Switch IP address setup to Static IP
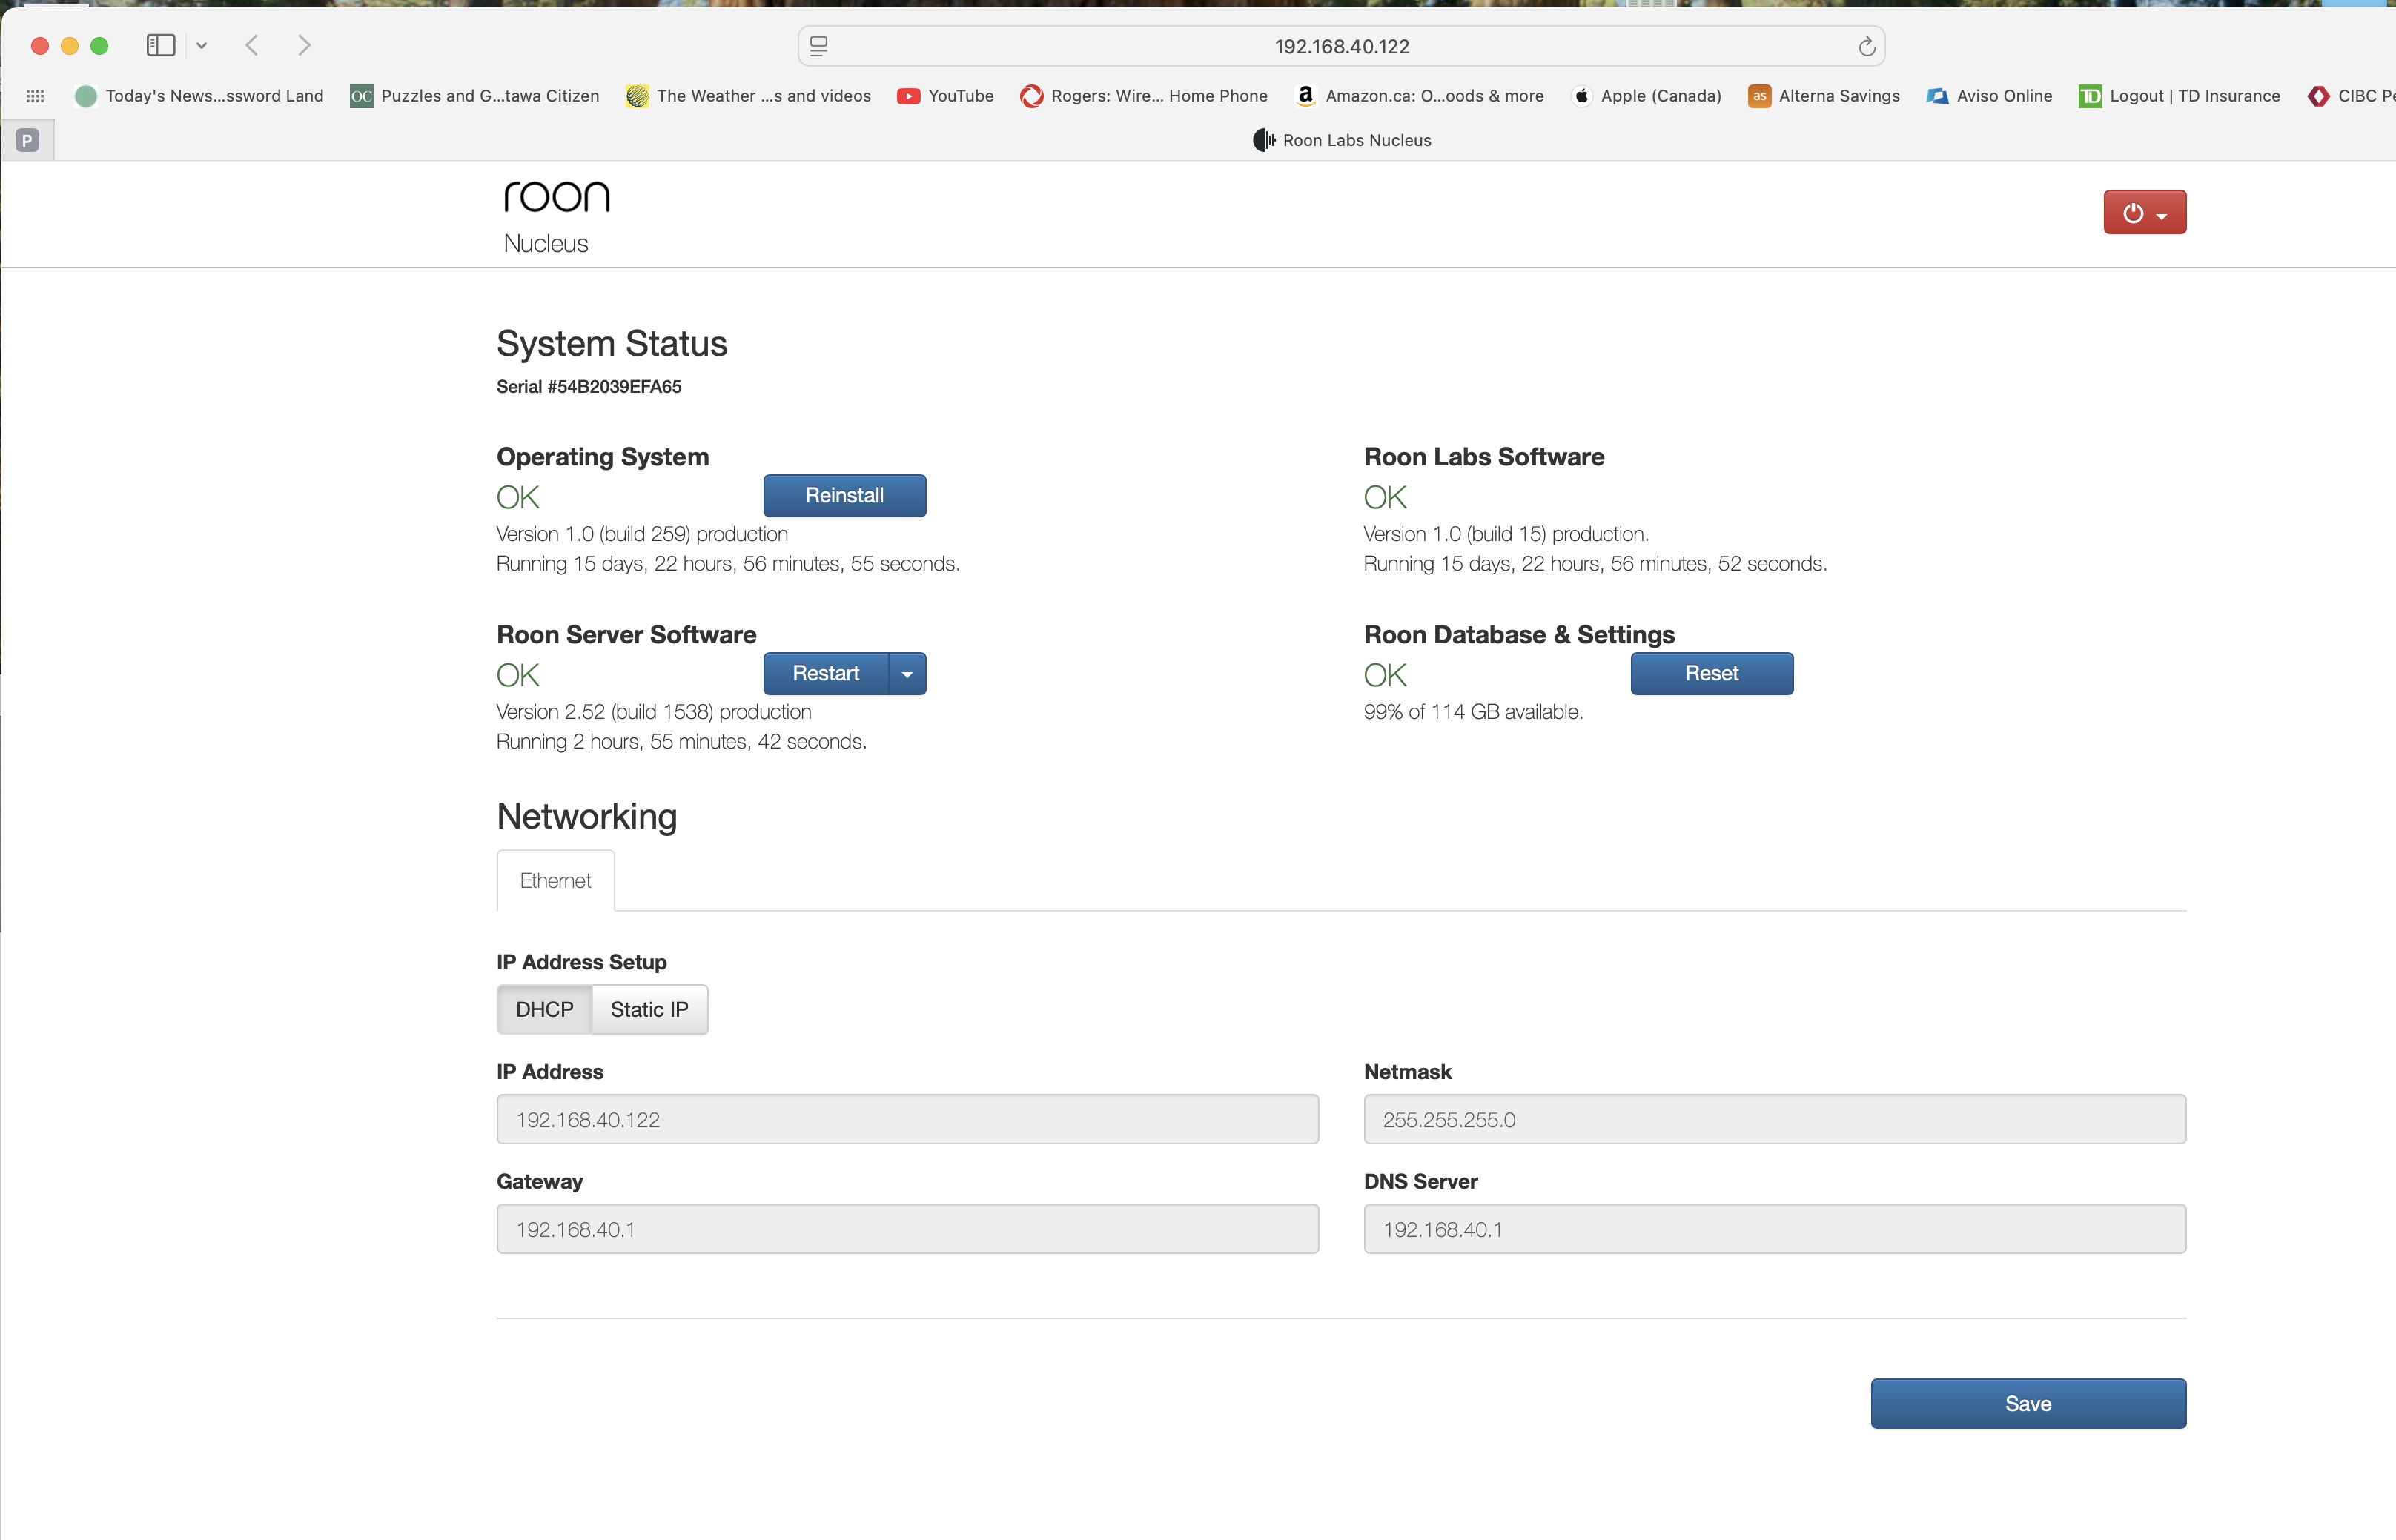This screenshot has width=2396, height=1540. pyautogui.click(x=649, y=1010)
